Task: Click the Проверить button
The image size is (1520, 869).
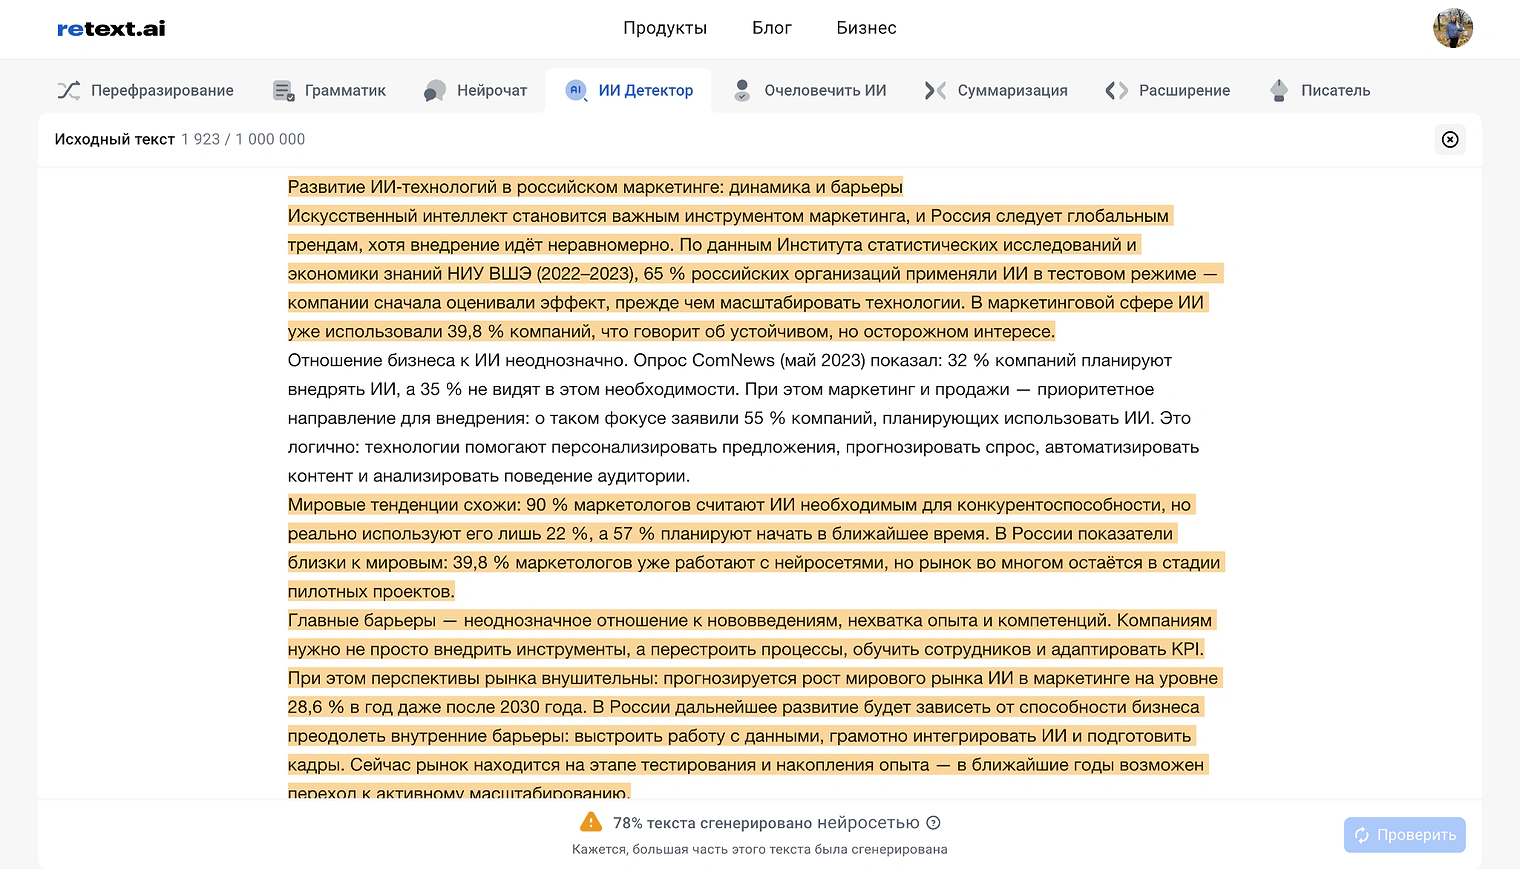Action: pos(1404,835)
